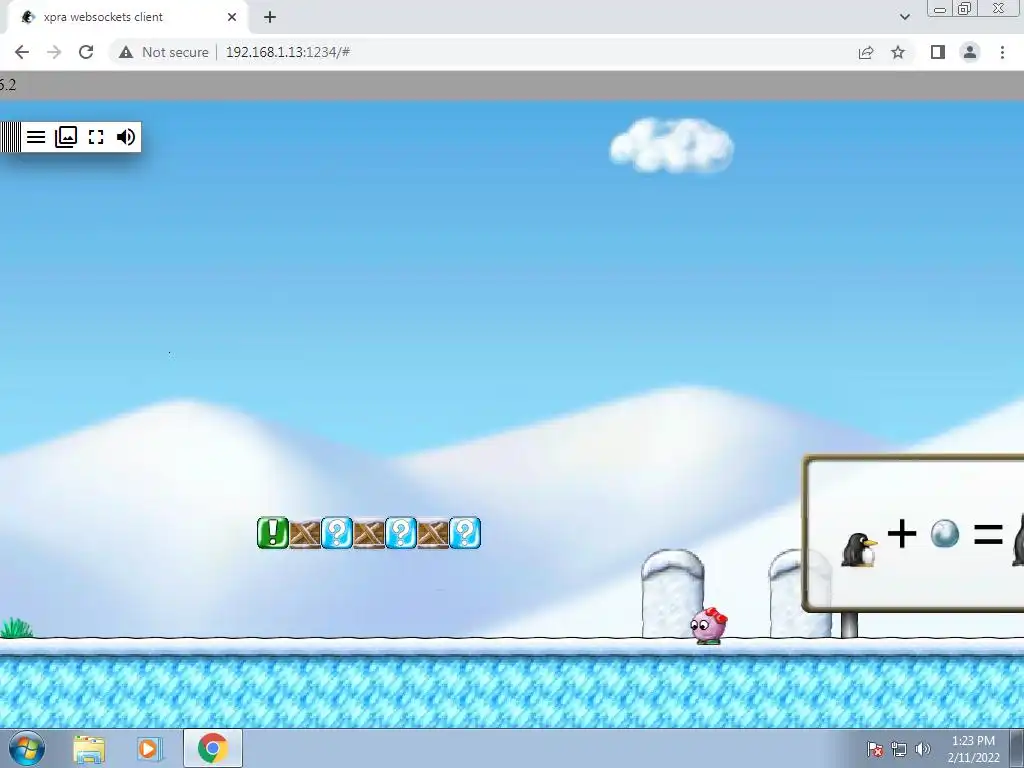Reload the page in Chrome
This screenshot has width=1024, height=768.
[86, 52]
